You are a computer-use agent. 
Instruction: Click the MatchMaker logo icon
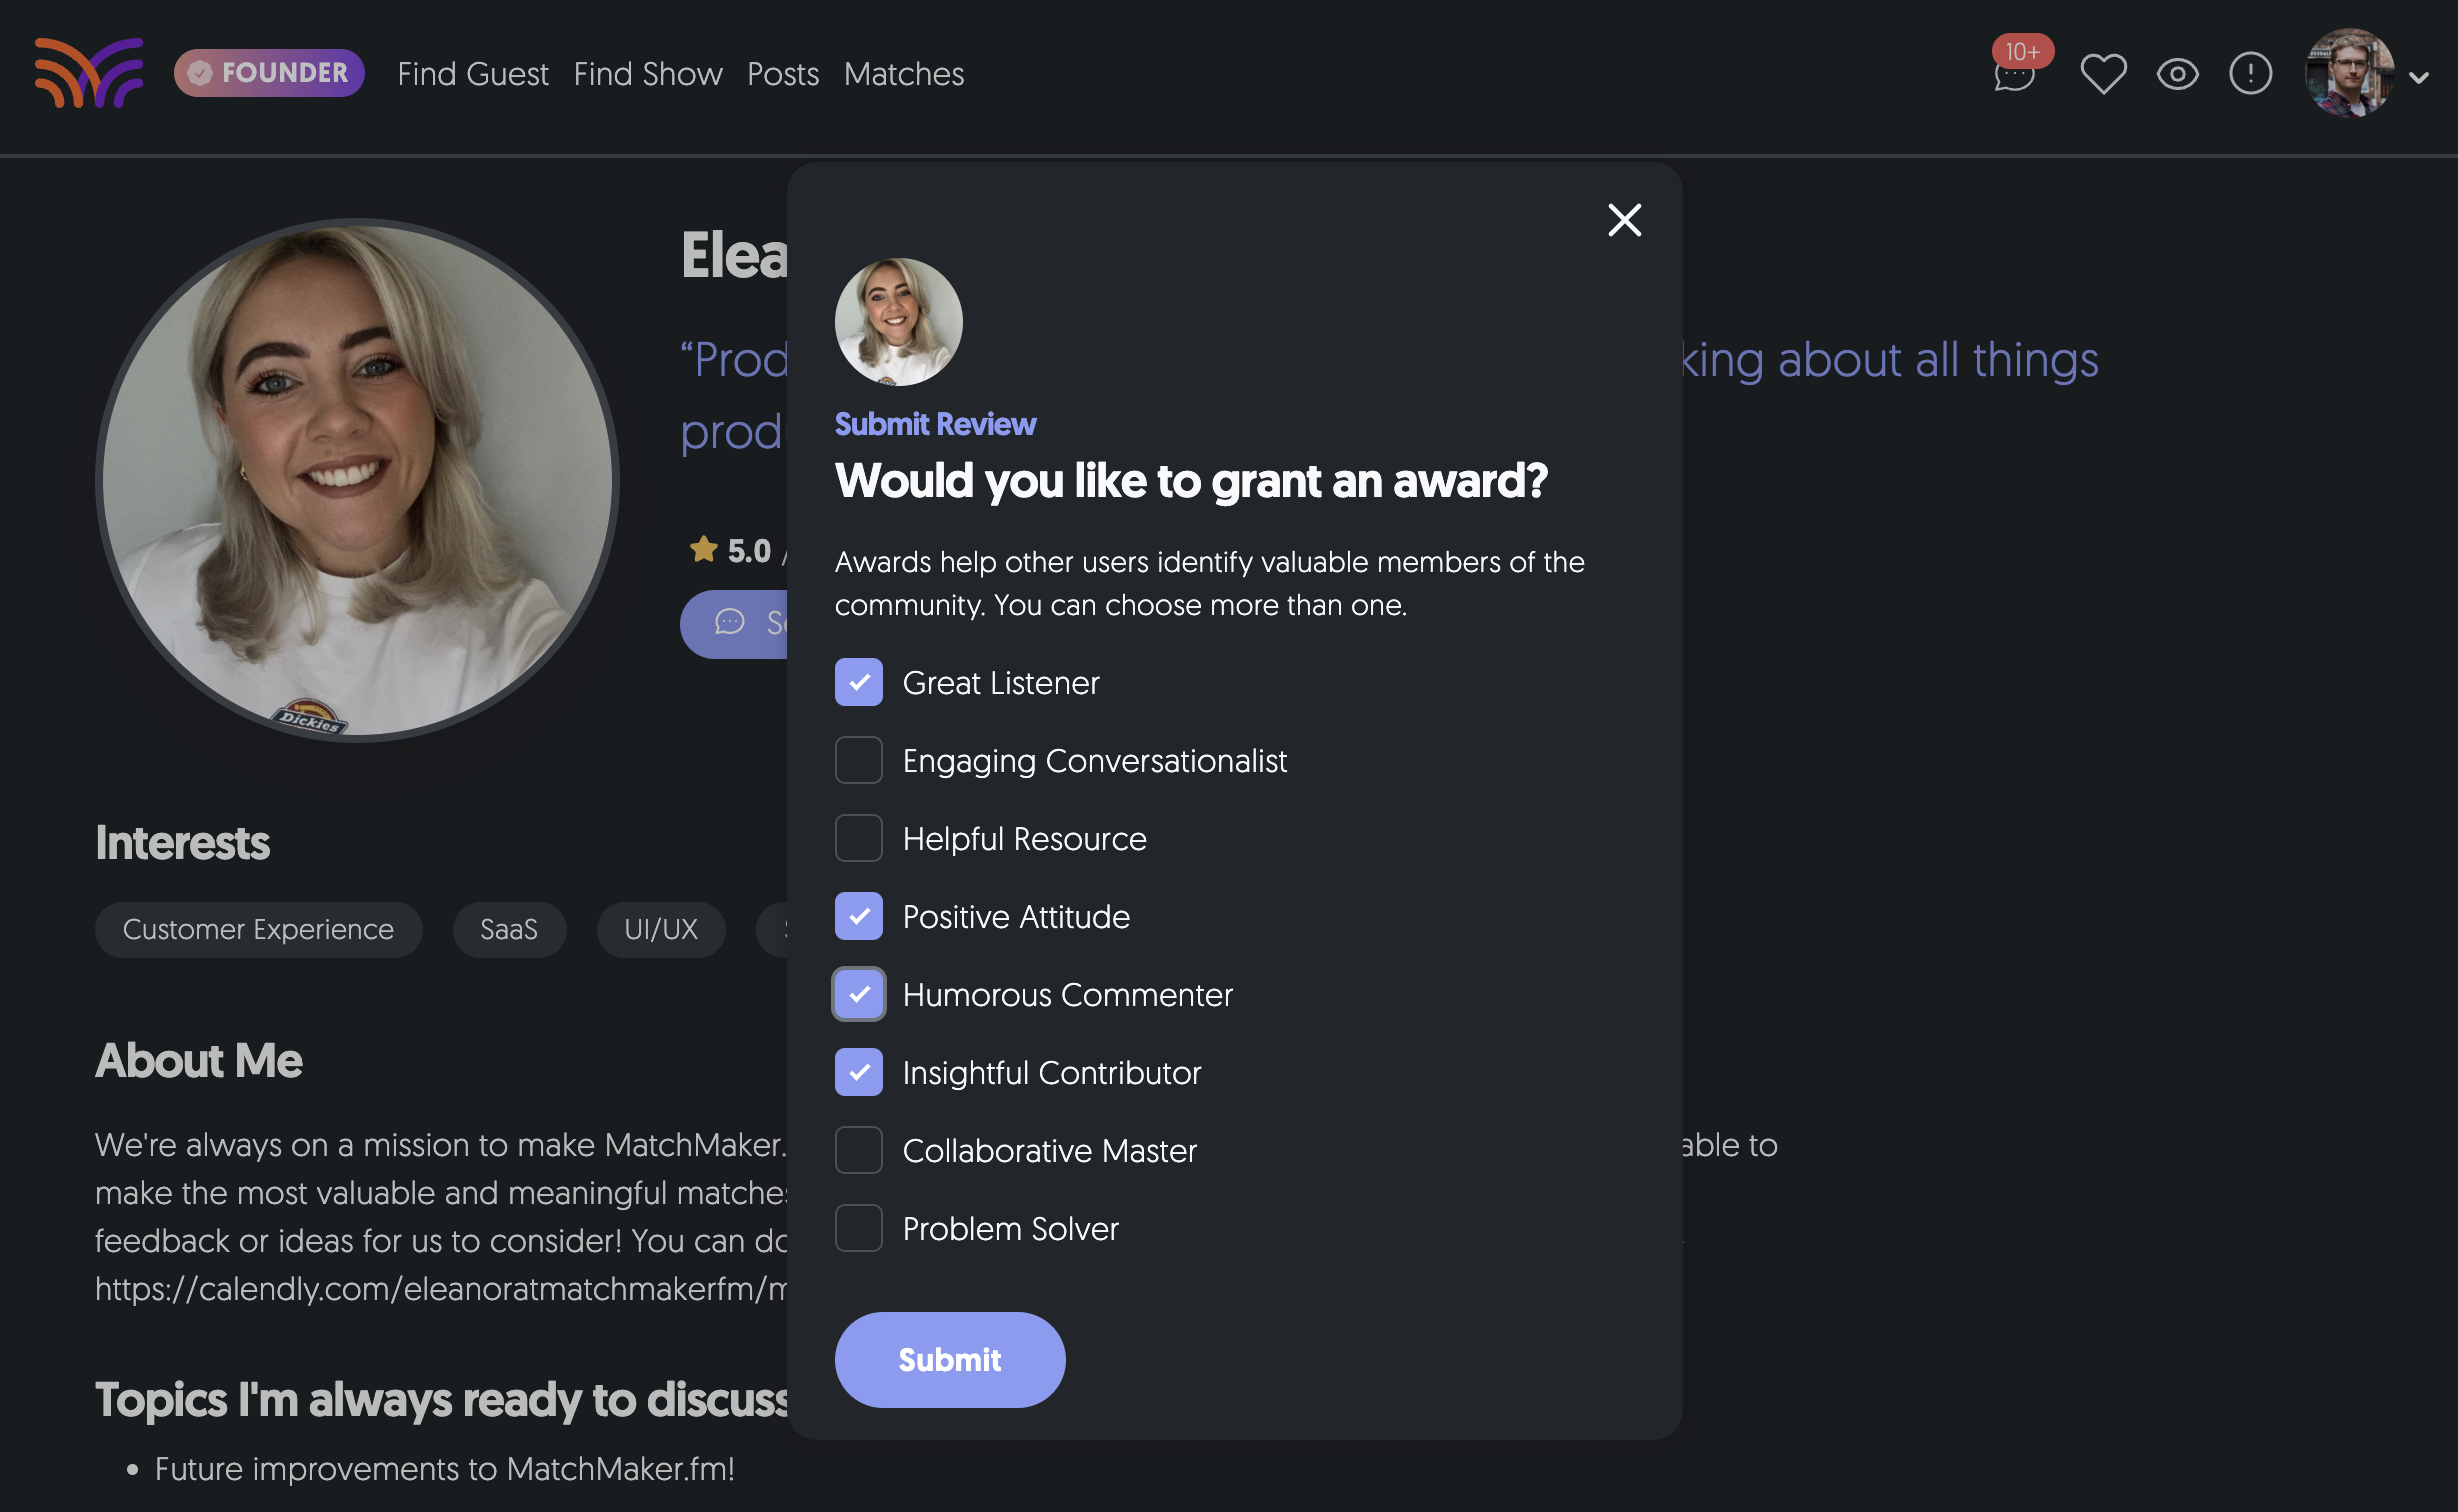coord(89,73)
